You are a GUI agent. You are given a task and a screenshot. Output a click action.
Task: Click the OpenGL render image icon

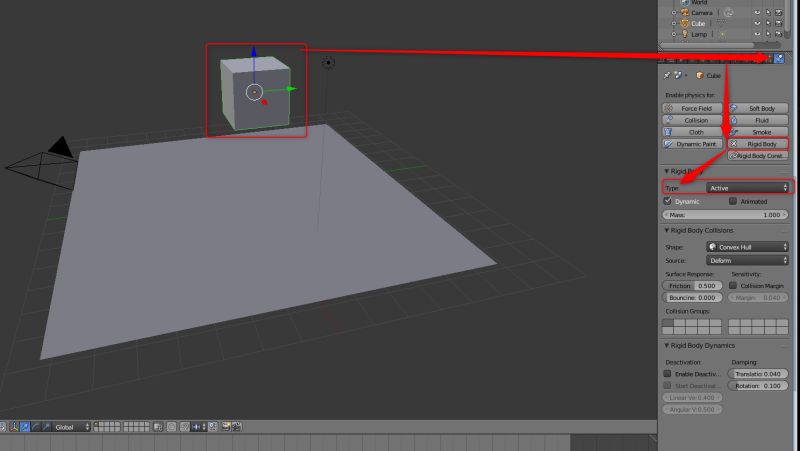point(227,427)
